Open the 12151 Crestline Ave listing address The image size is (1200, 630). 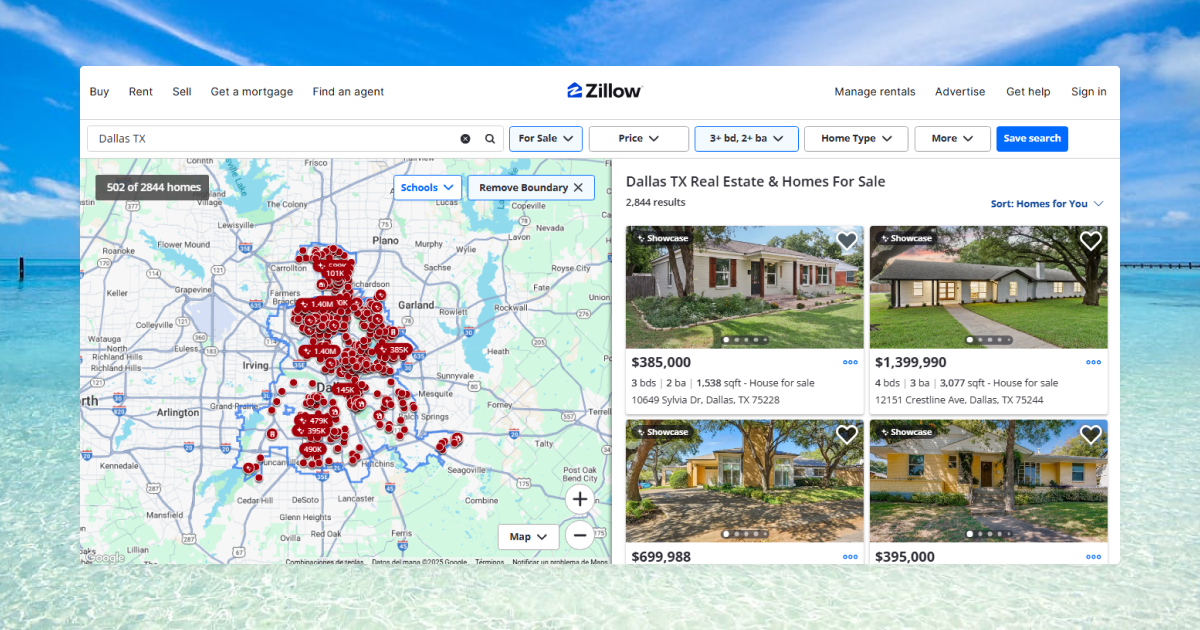959,400
